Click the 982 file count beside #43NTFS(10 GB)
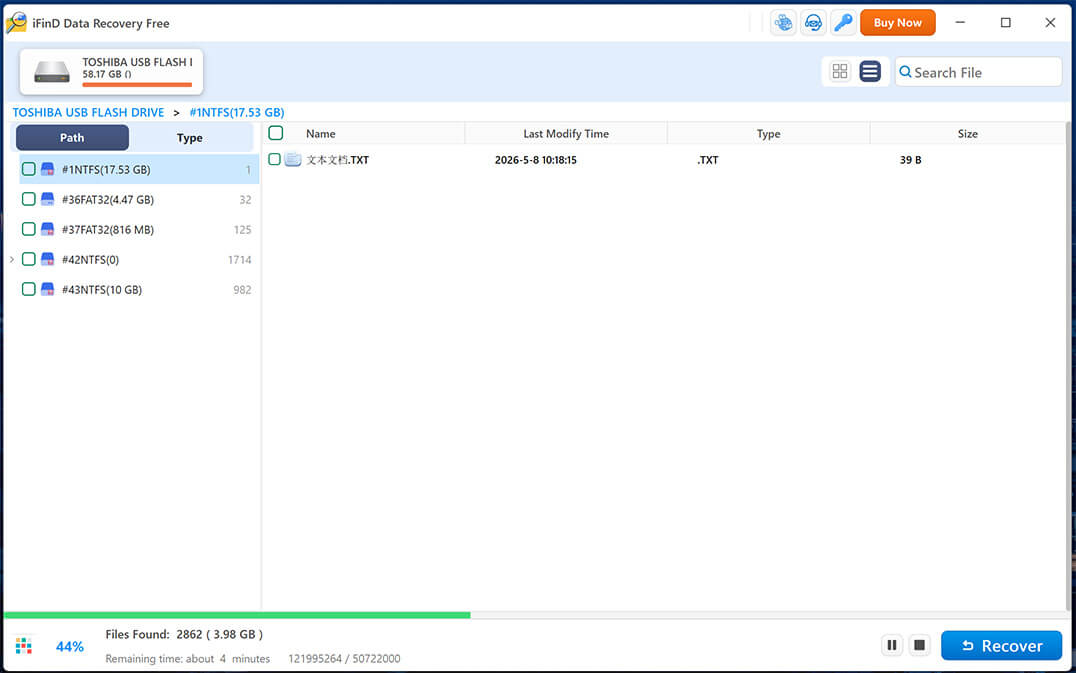The image size is (1076, 673). point(242,290)
